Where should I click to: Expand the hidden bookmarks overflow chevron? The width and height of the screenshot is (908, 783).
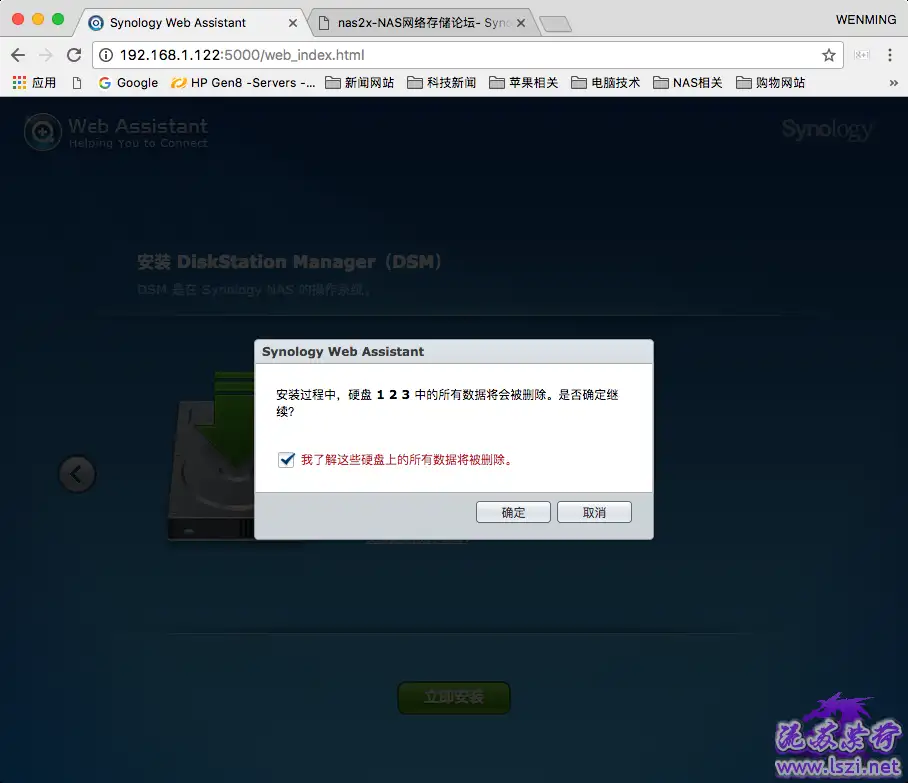(894, 83)
